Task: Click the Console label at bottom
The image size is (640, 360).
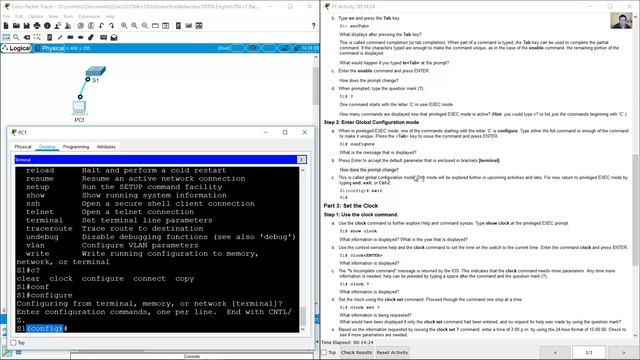Action: tap(191, 356)
